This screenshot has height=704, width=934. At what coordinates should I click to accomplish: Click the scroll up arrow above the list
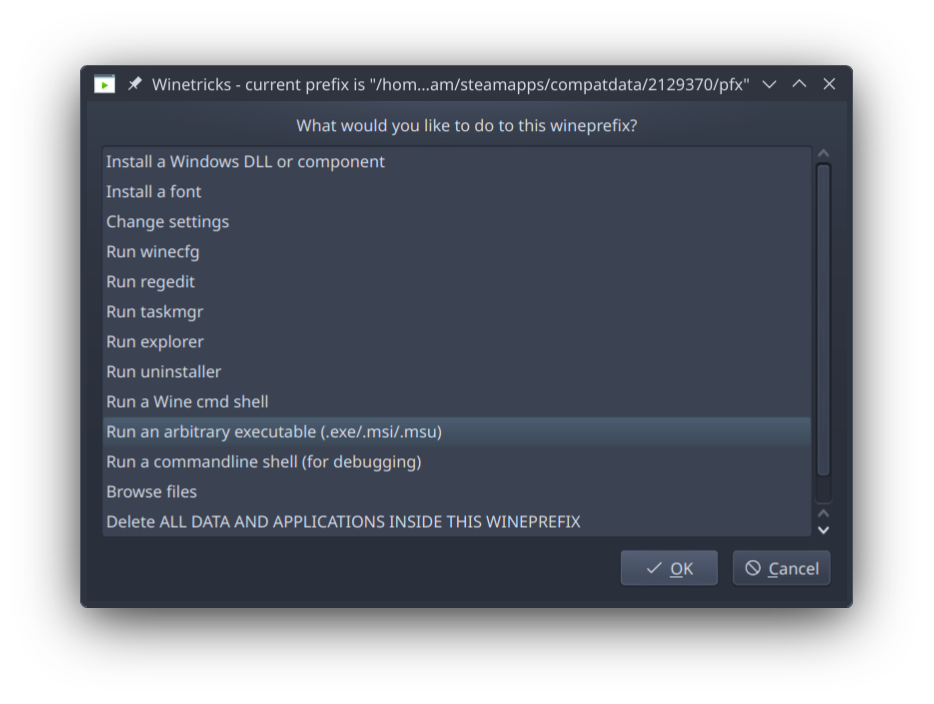(x=823, y=154)
